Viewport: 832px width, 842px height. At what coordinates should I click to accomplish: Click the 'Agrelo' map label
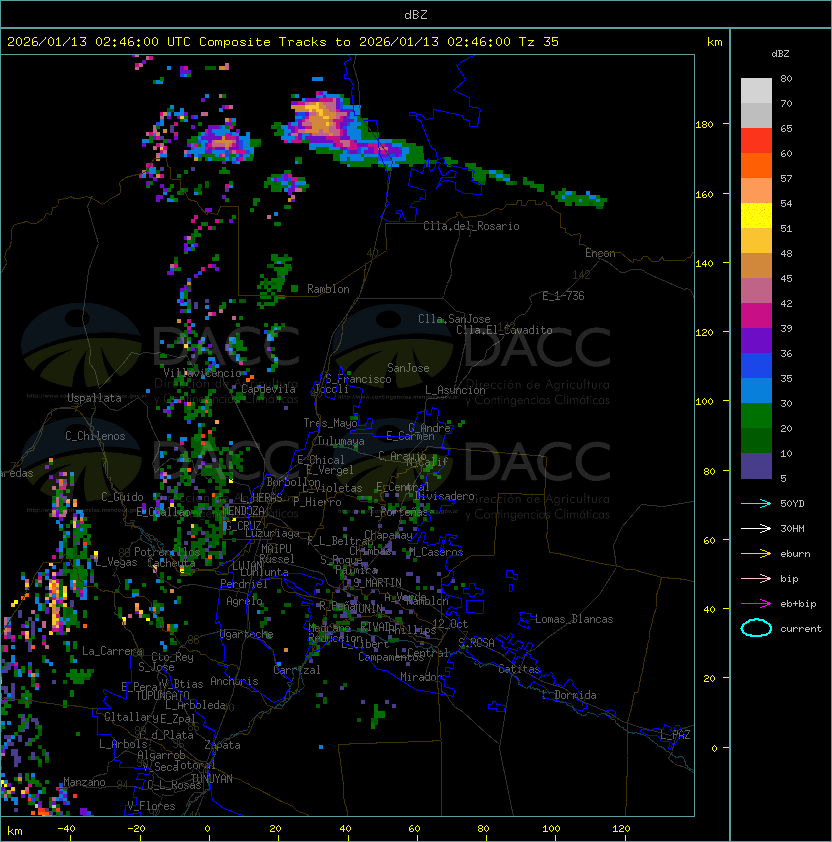[x=244, y=601]
